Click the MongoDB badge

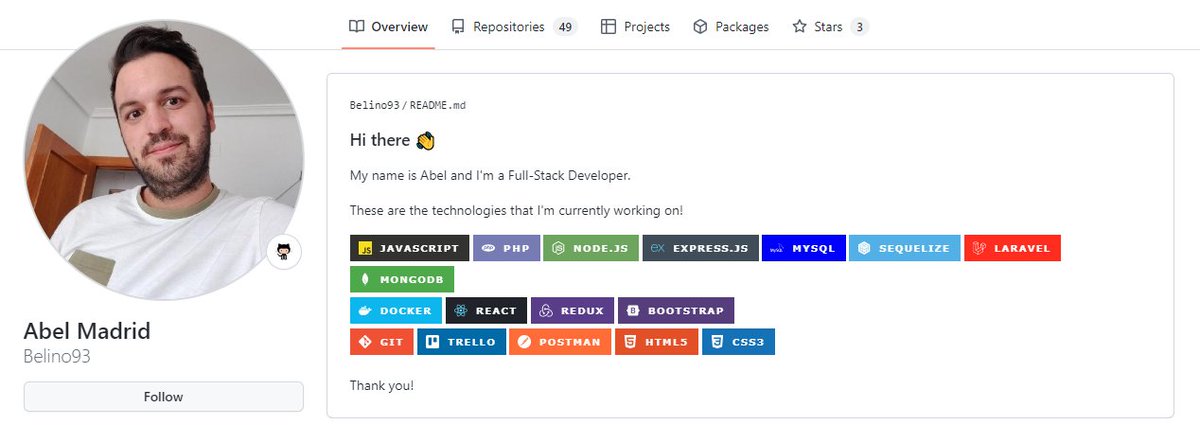[x=402, y=279]
